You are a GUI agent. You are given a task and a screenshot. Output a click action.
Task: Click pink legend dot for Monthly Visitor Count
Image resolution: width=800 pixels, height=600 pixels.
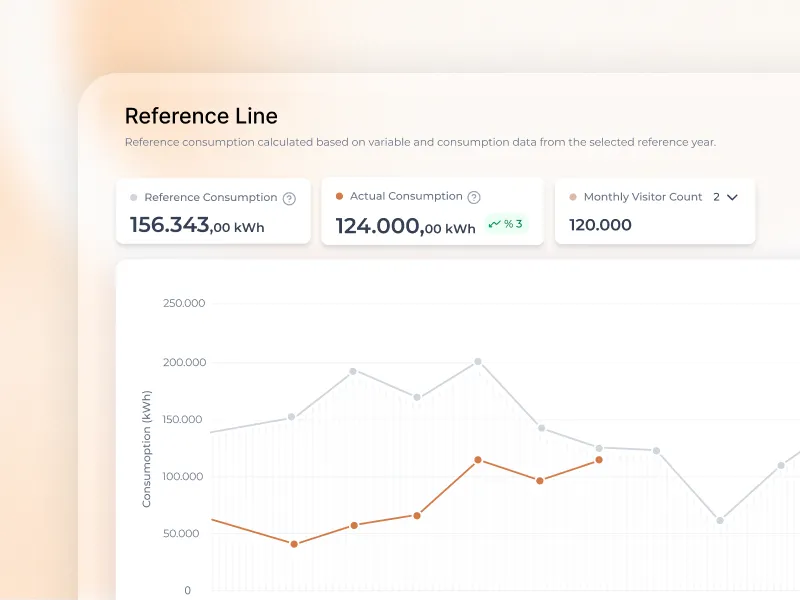pyautogui.click(x=573, y=198)
